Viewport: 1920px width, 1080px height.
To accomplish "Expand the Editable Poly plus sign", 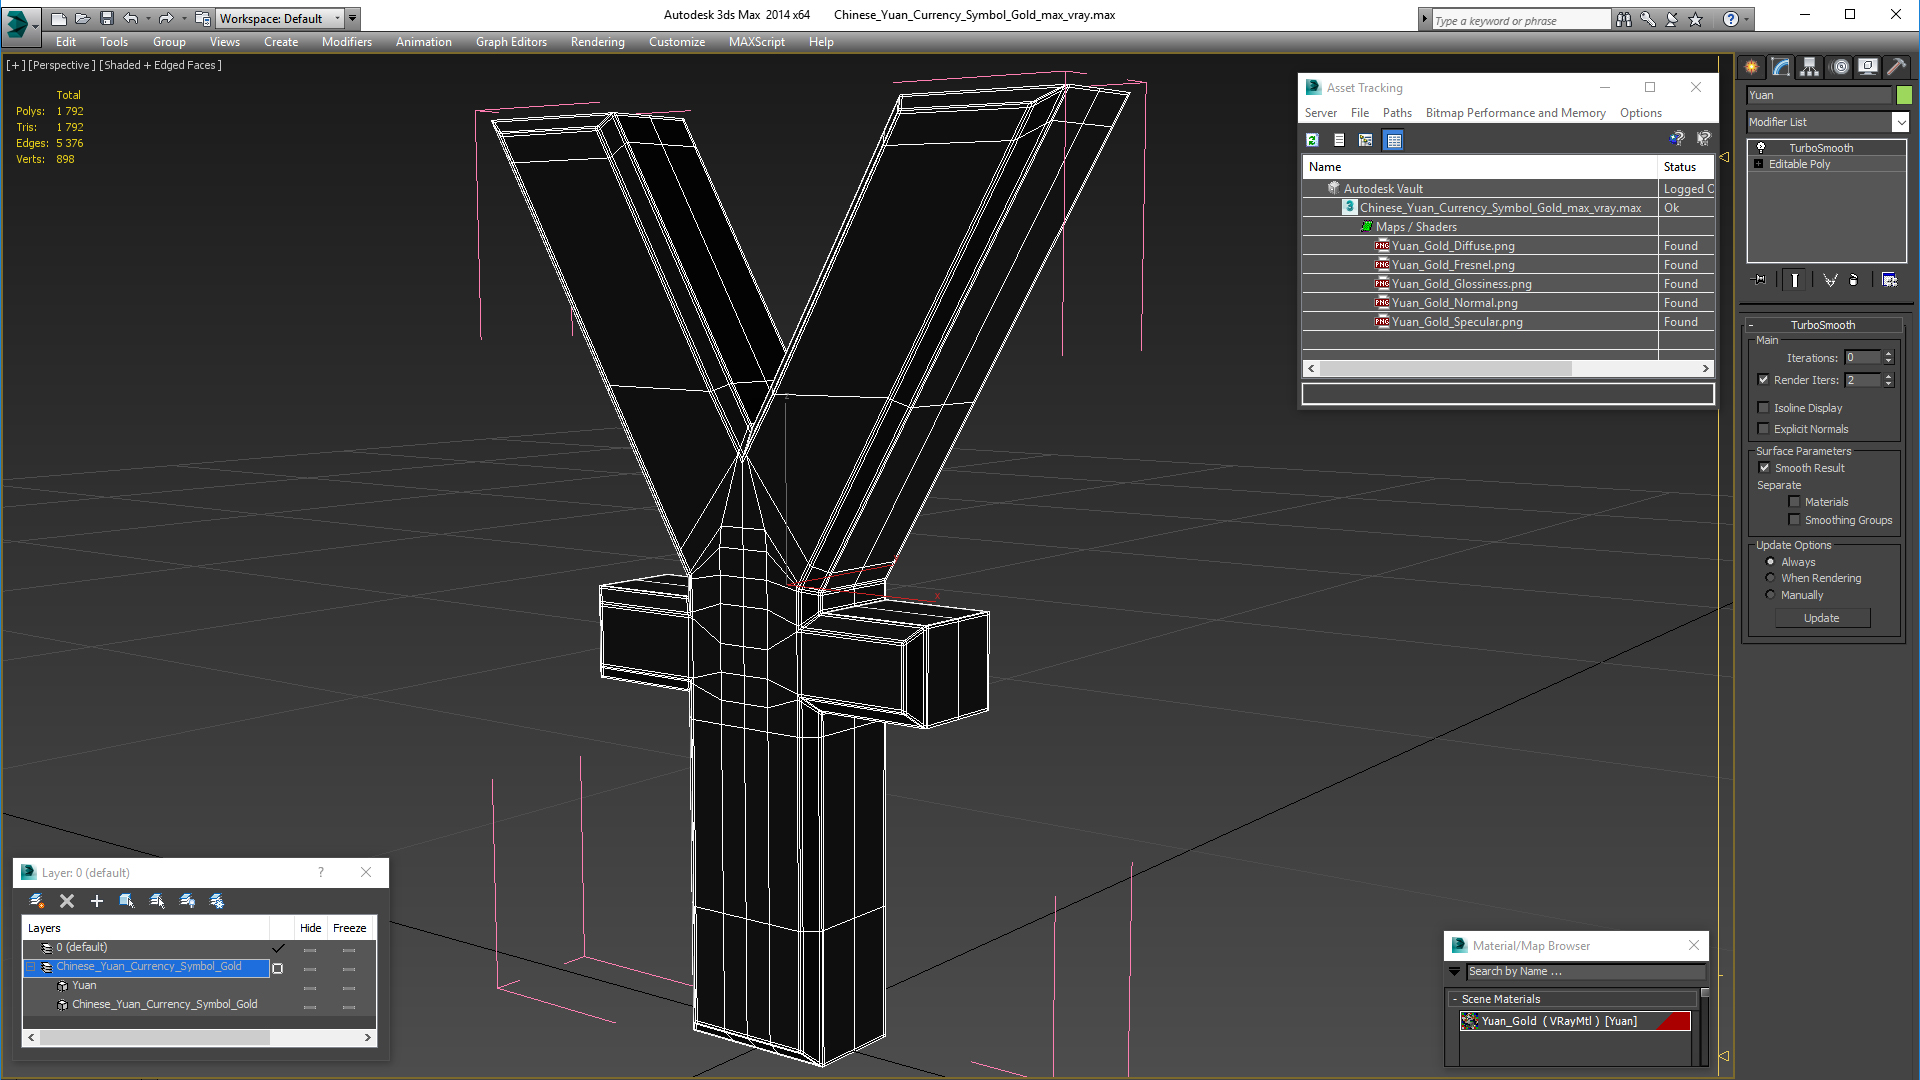I will click(1758, 164).
